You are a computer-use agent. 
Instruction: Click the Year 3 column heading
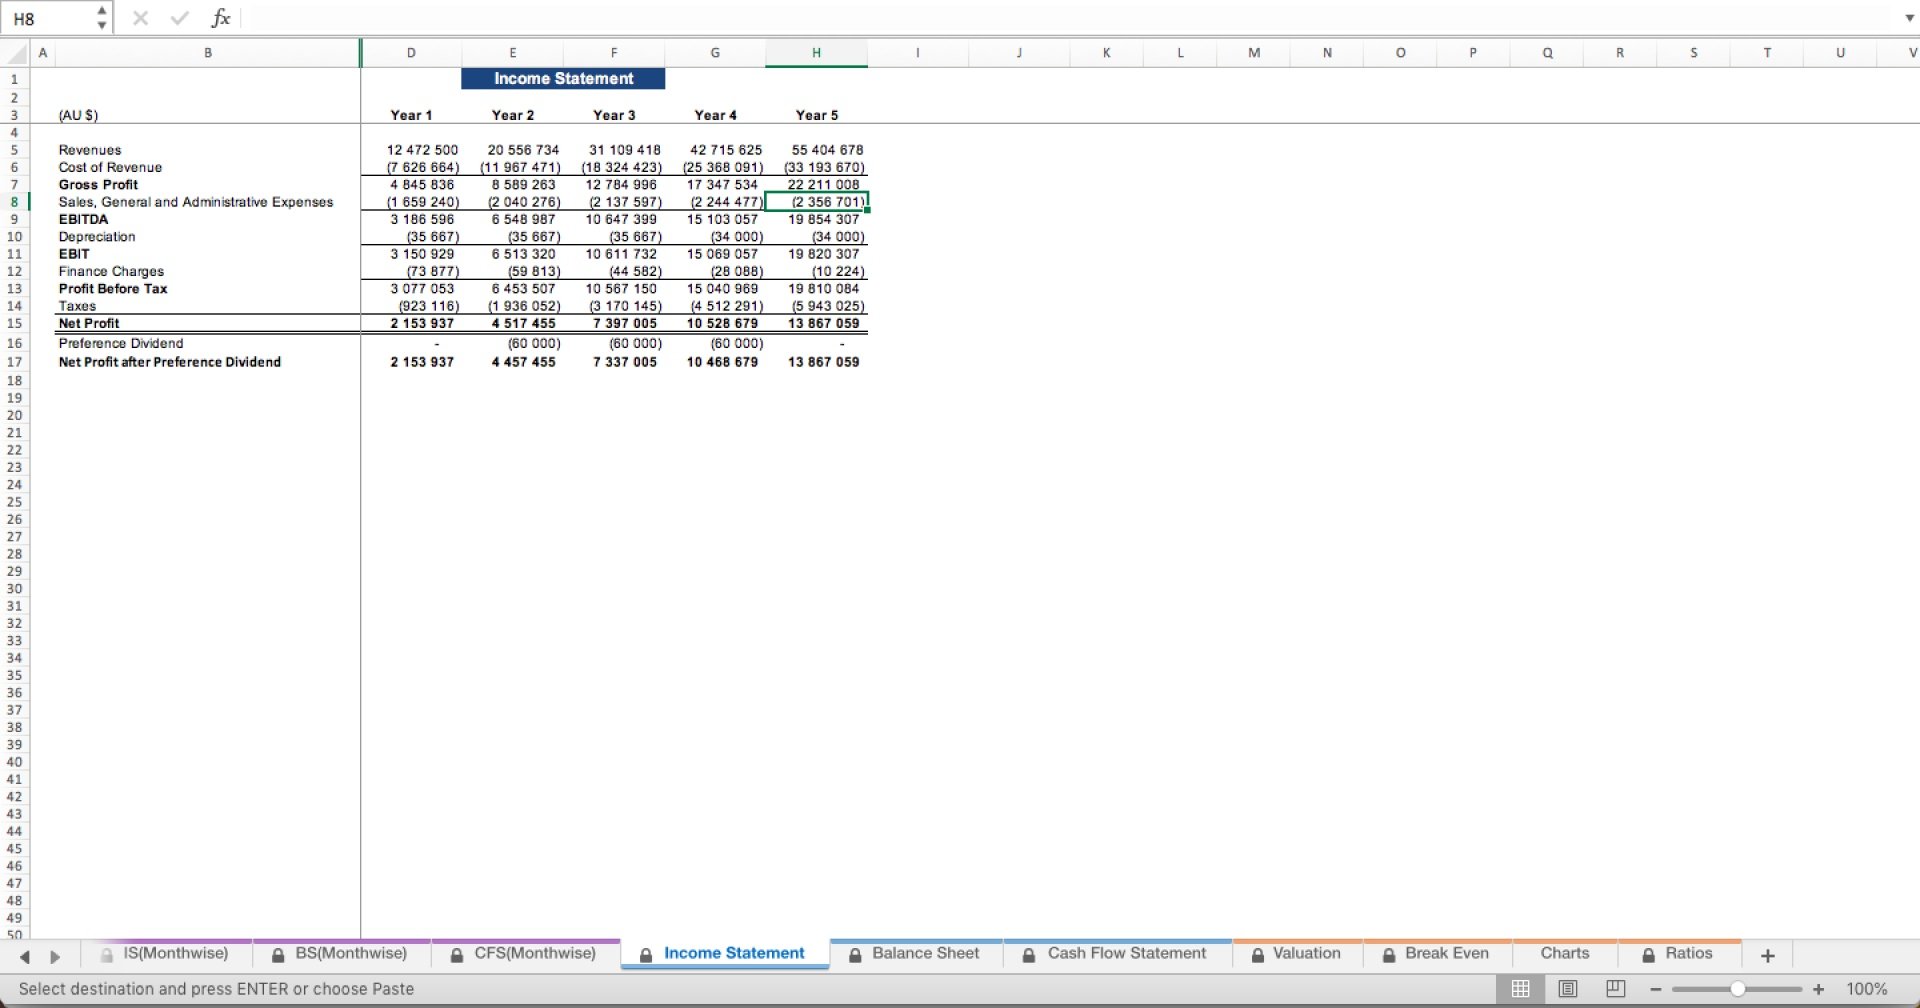[614, 115]
